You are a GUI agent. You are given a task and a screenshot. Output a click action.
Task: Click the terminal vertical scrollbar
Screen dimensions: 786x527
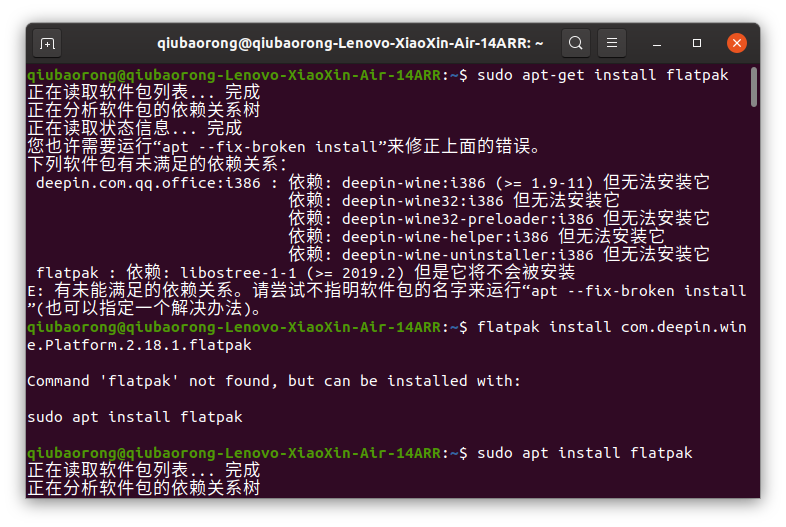click(x=754, y=88)
